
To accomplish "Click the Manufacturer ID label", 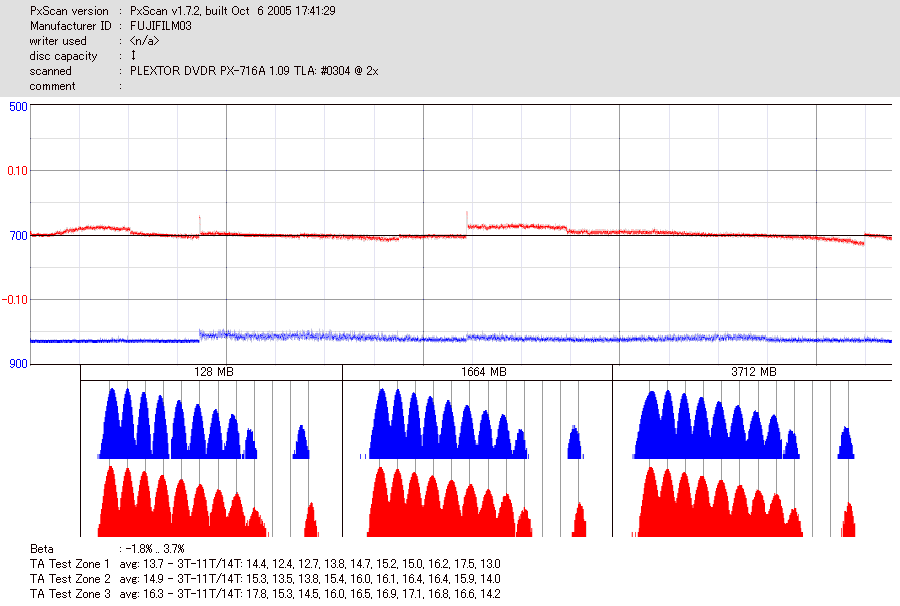I will tap(71, 26).
